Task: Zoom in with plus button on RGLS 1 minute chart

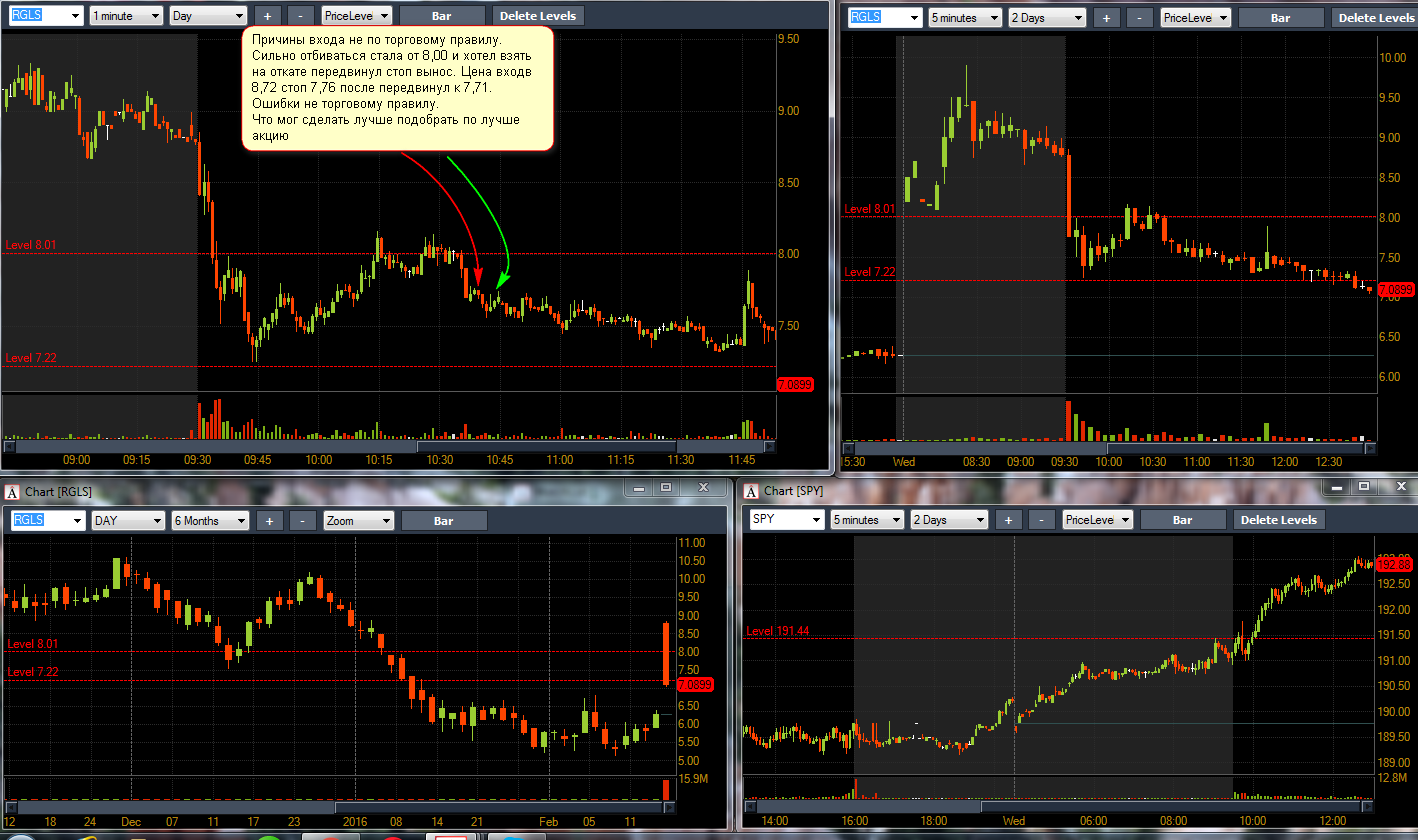Action: tap(268, 16)
